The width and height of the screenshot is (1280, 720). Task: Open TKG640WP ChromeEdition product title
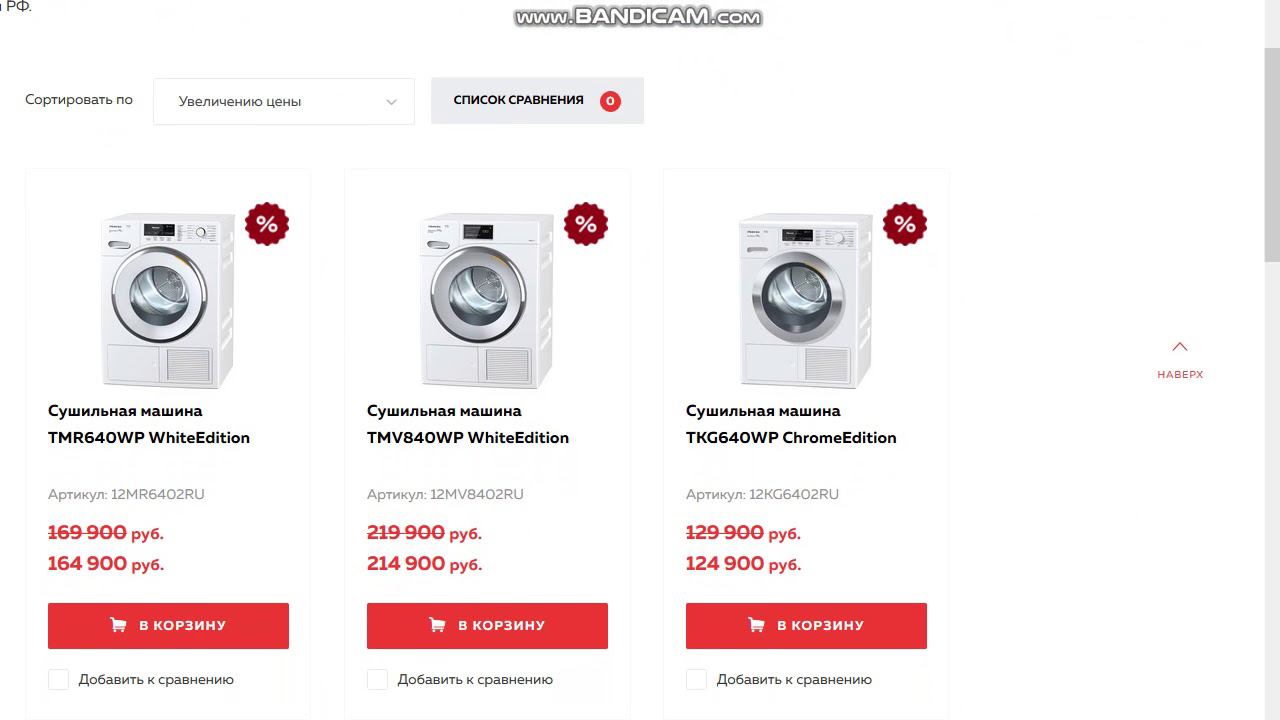(x=791, y=424)
